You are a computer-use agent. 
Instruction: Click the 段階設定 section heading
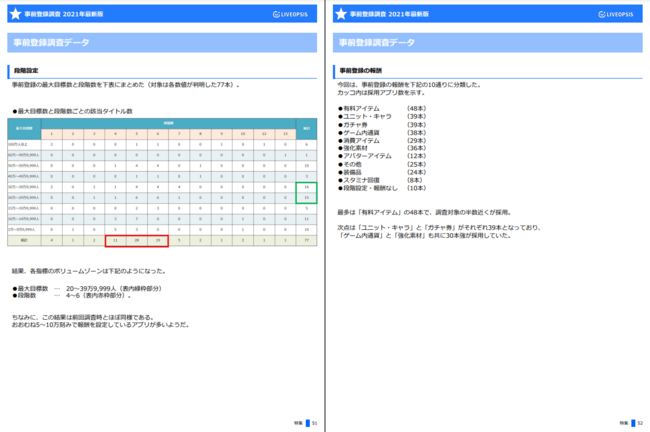[26, 70]
